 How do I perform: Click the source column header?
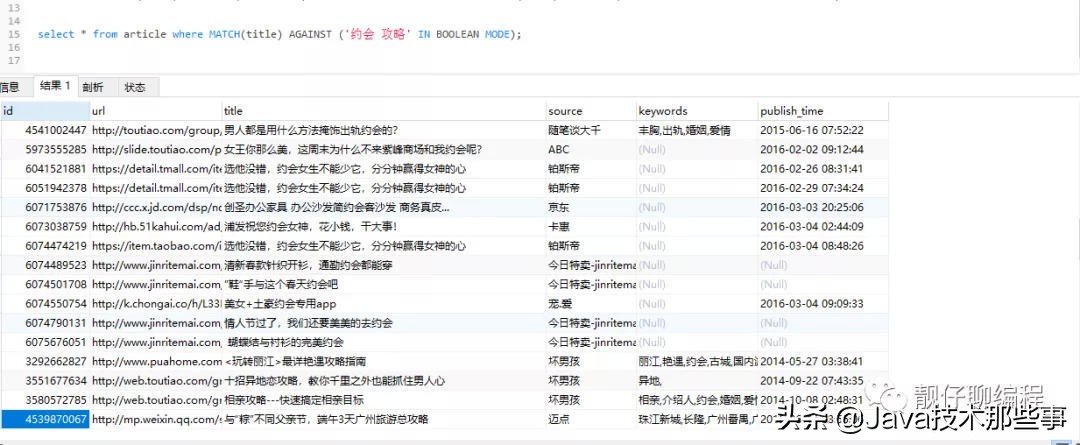(x=588, y=111)
